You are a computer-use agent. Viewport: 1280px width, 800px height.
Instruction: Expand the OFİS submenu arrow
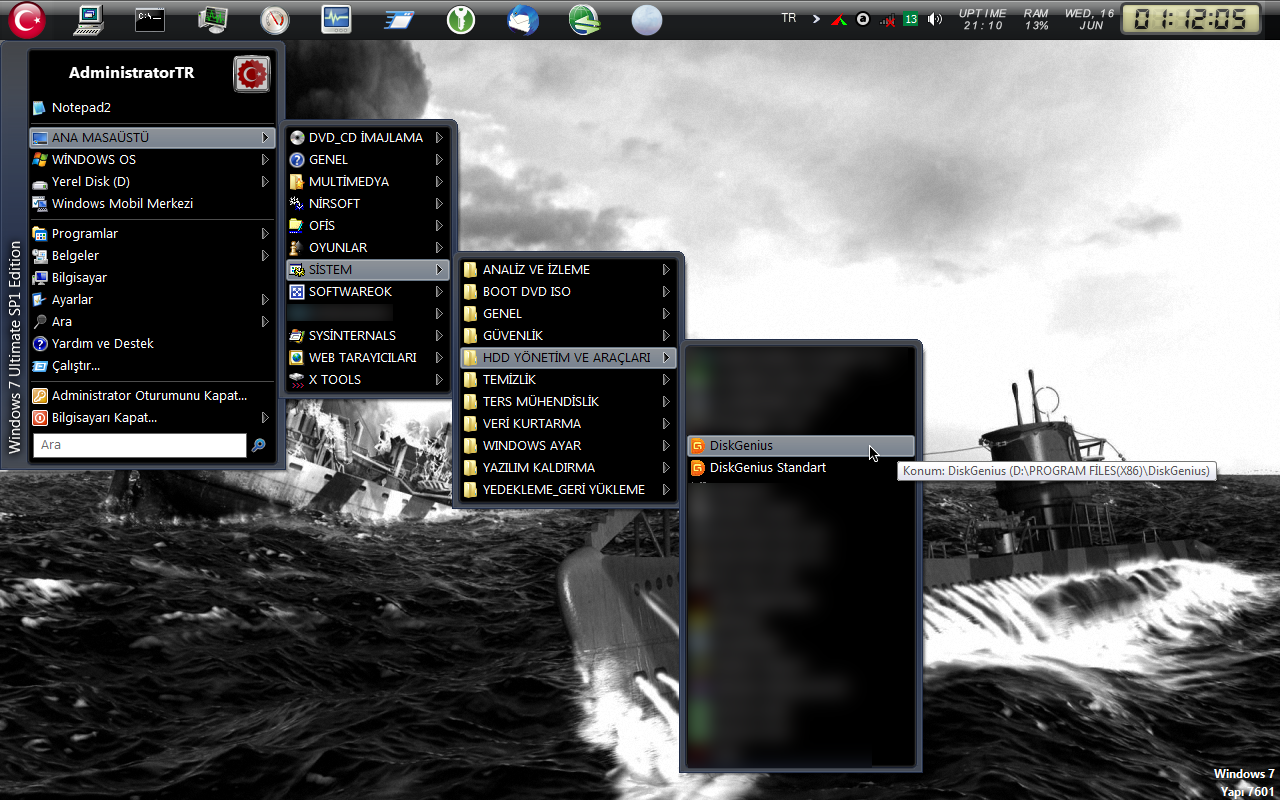439,225
